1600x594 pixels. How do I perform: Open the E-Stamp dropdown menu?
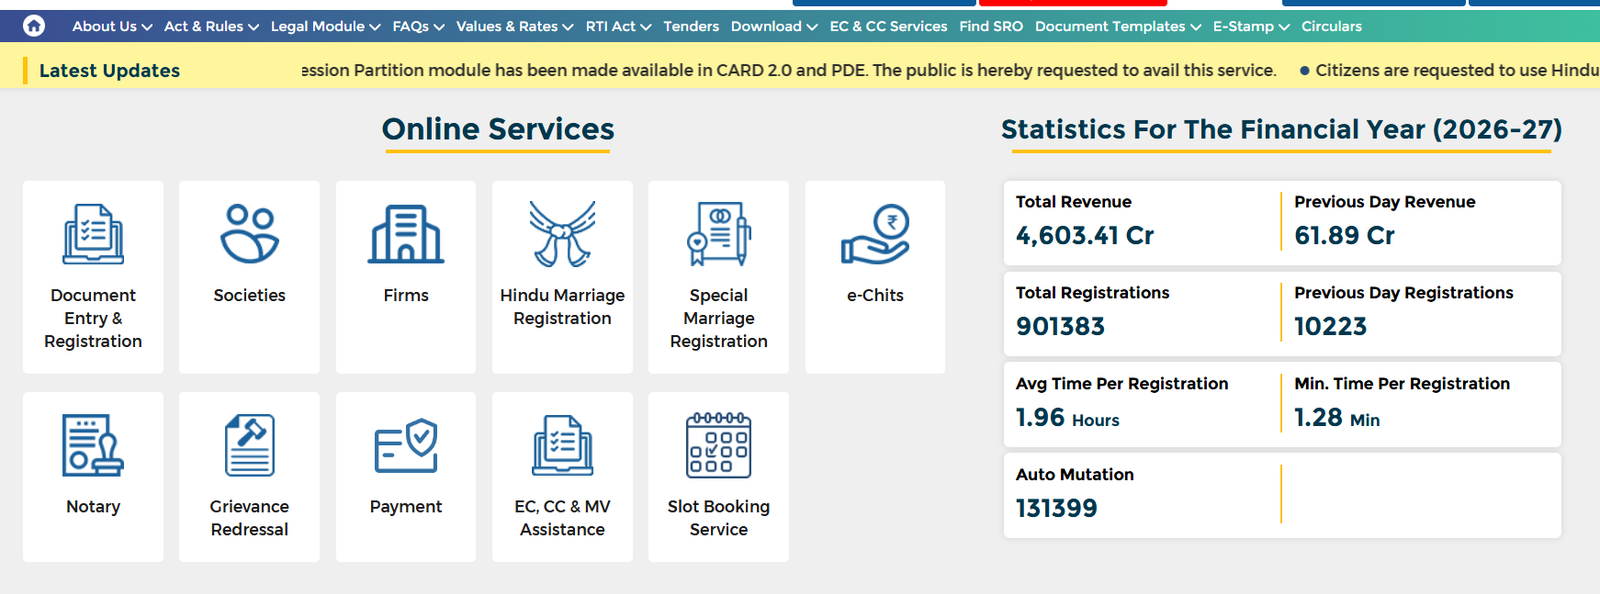(1251, 26)
